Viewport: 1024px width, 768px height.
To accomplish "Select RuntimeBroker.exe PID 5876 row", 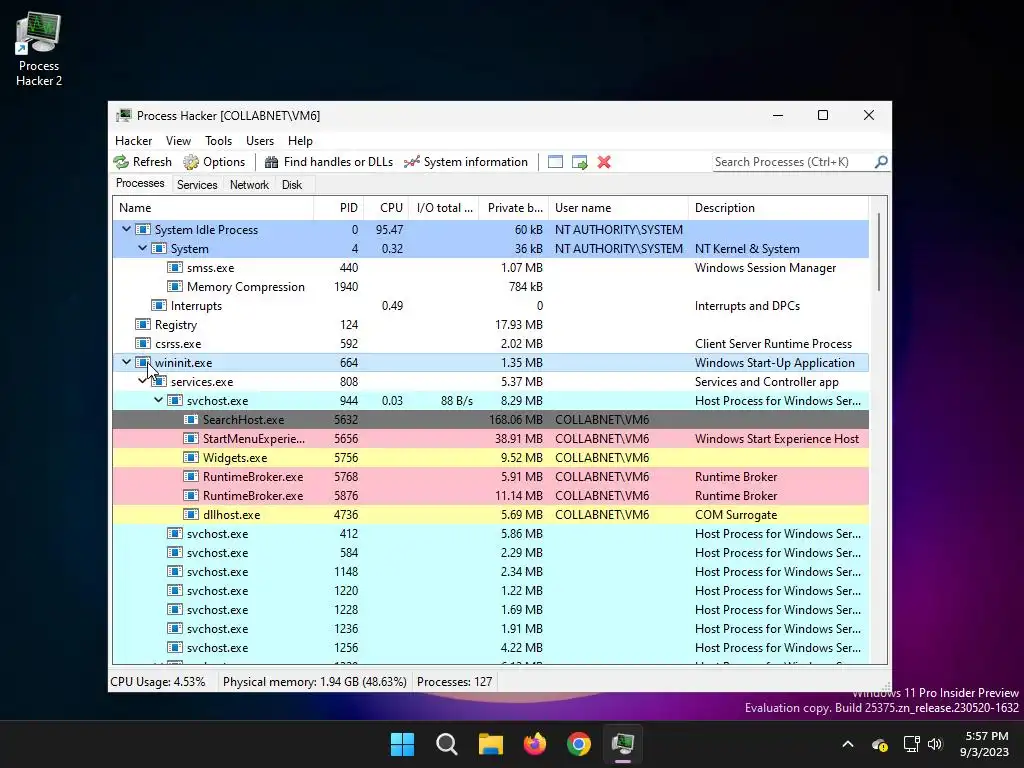I will [x=490, y=496].
